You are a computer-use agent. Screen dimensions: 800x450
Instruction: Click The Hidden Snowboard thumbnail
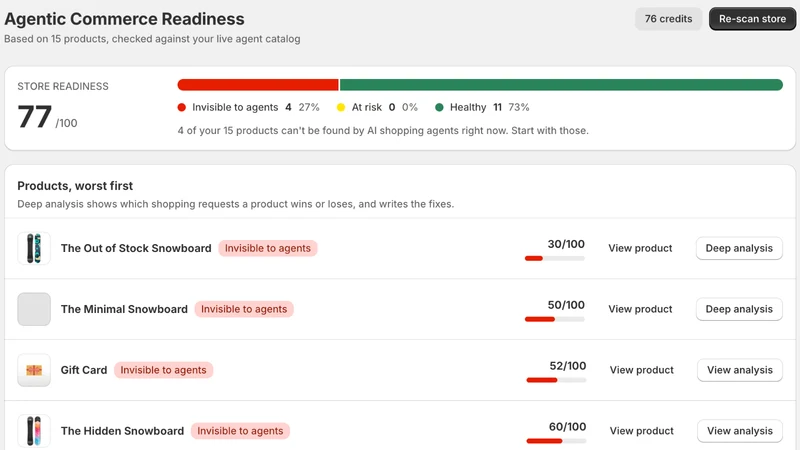34,431
